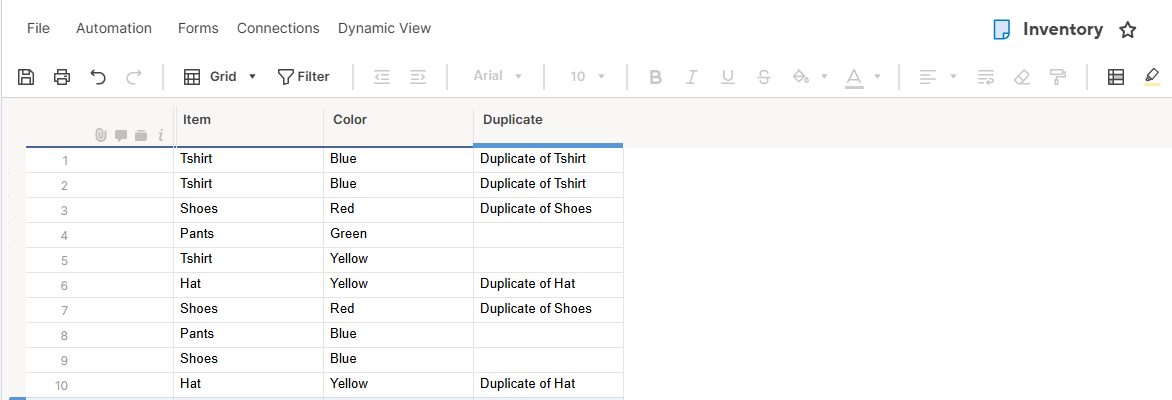Image resolution: width=1172 pixels, height=400 pixels.
Task: Expand the Grid view dropdown arrow
Action: pos(252,76)
